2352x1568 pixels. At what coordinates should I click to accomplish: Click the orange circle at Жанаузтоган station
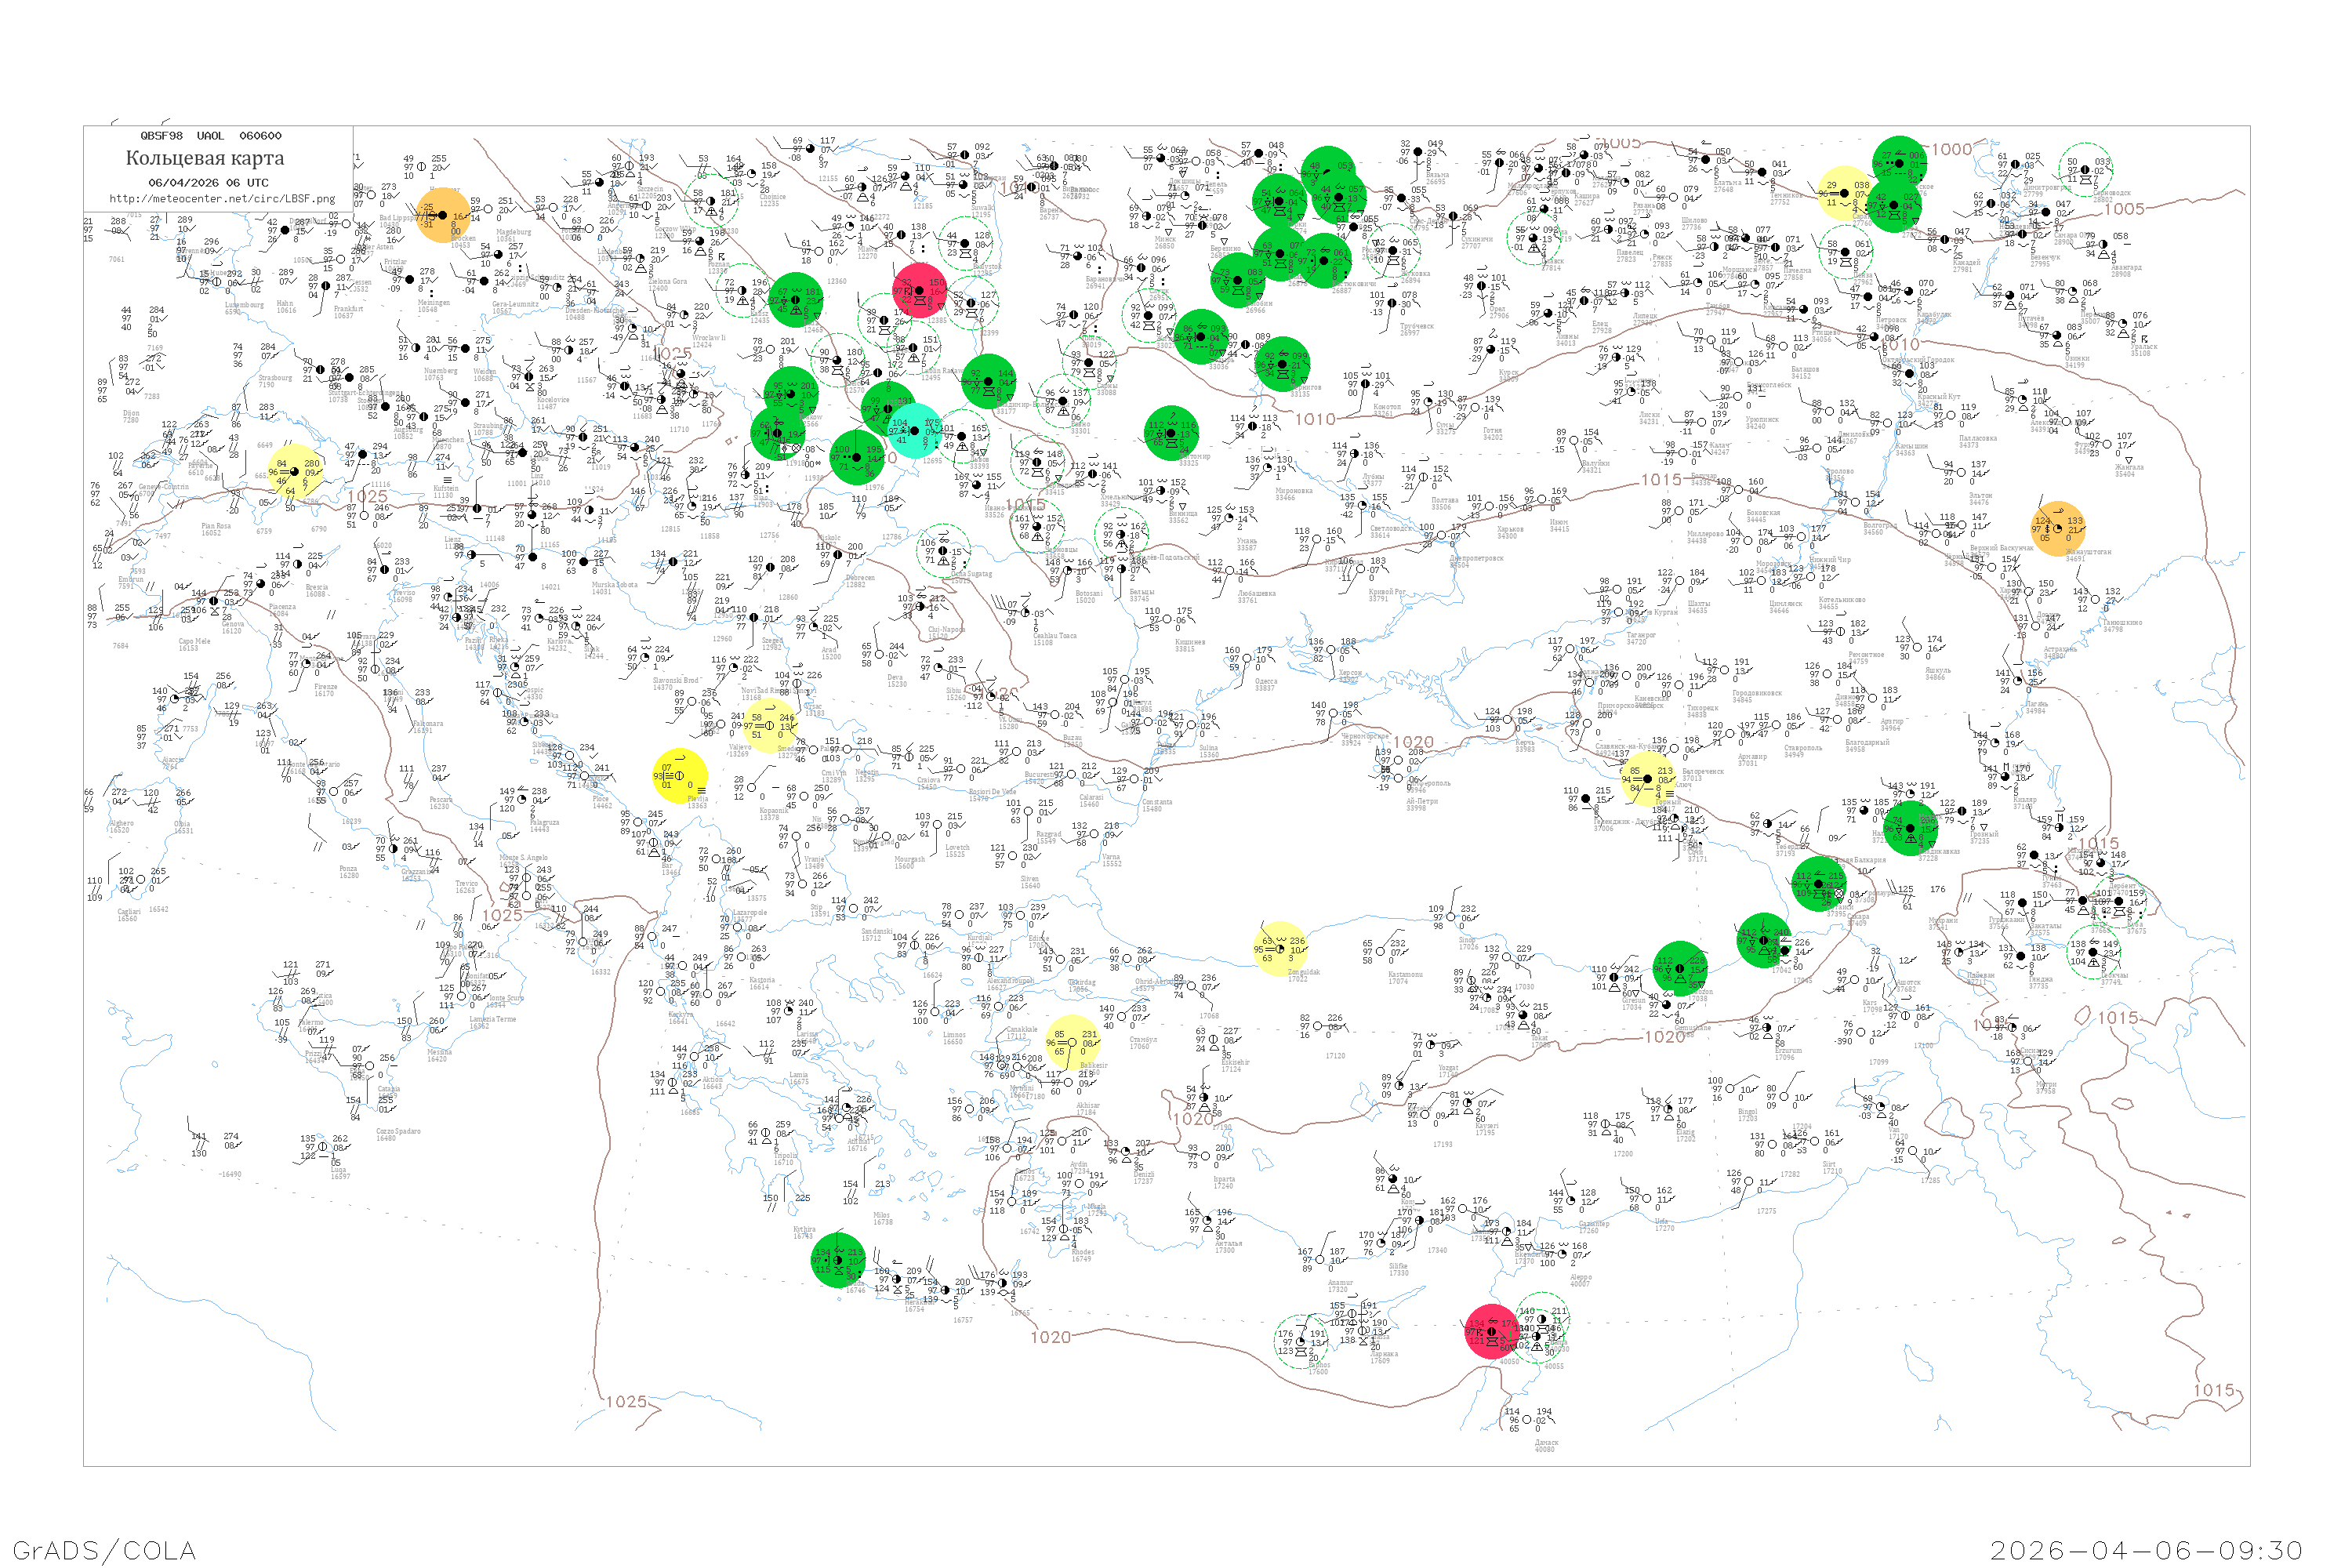(2059, 528)
